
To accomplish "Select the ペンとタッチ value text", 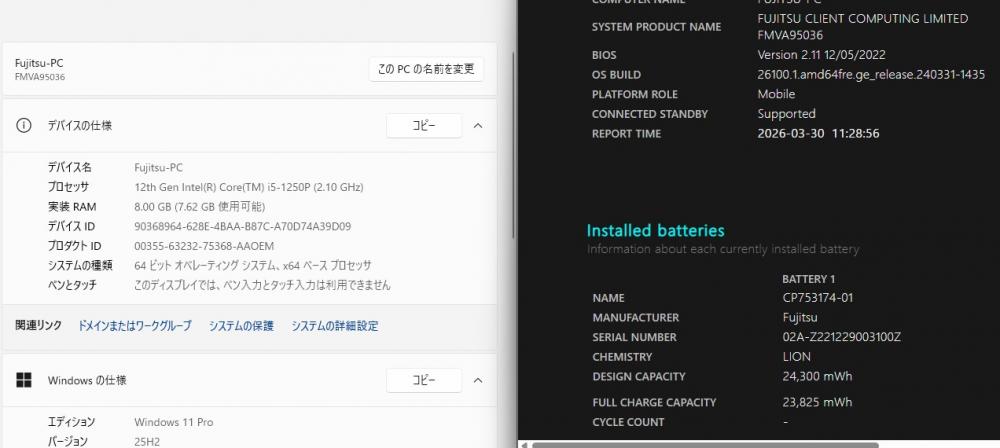I will (x=262, y=285).
